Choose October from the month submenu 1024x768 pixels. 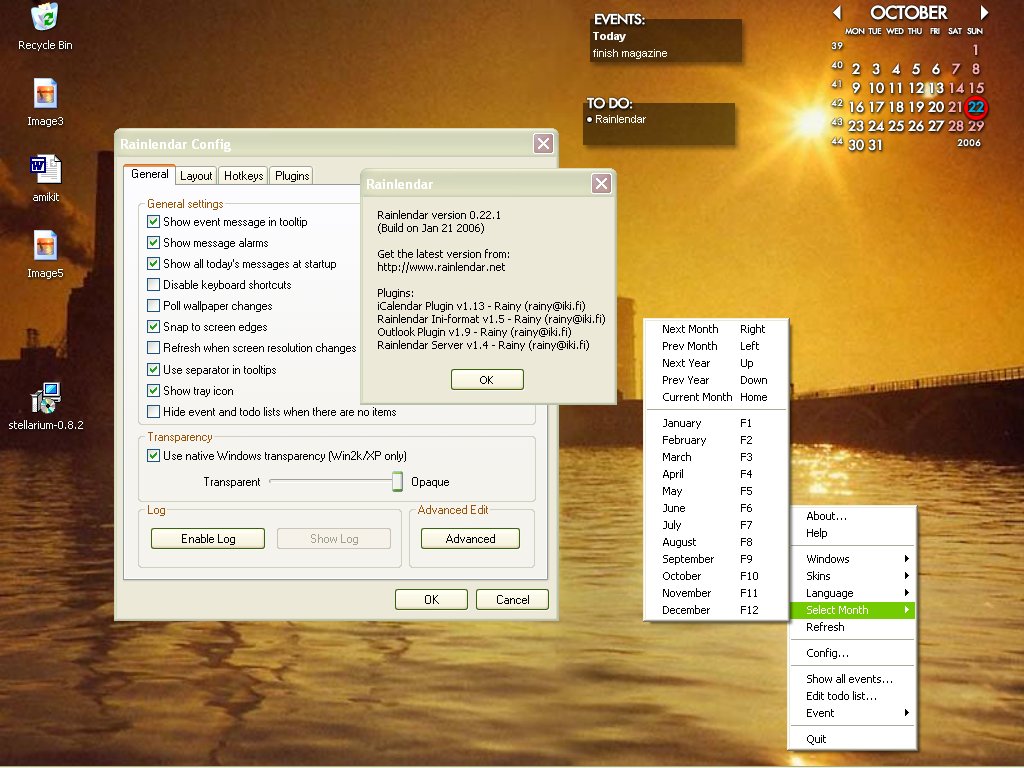682,576
